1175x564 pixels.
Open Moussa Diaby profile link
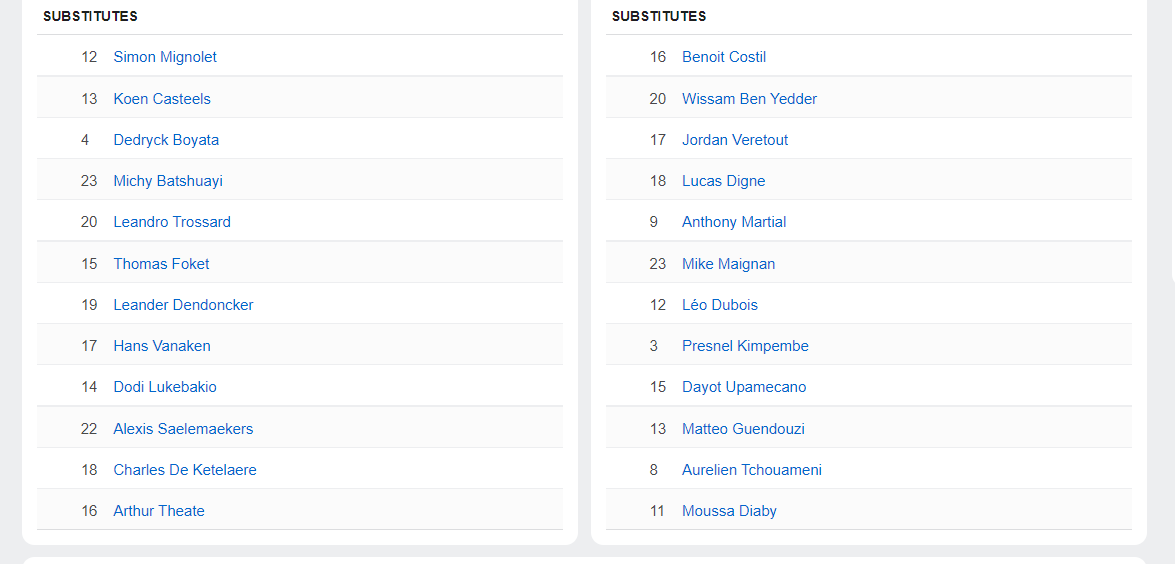[729, 511]
